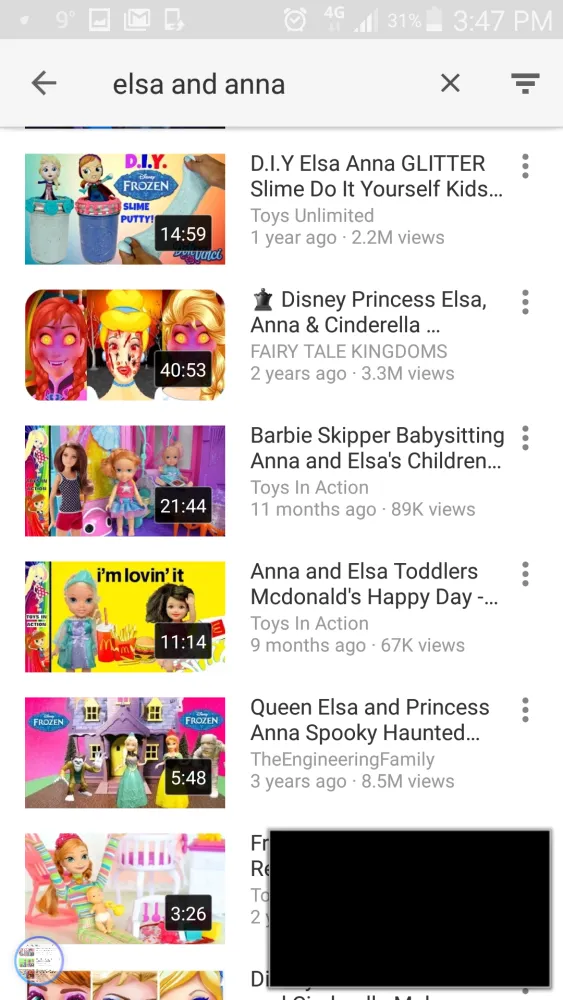Open the search filter icon

click(x=525, y=83)
